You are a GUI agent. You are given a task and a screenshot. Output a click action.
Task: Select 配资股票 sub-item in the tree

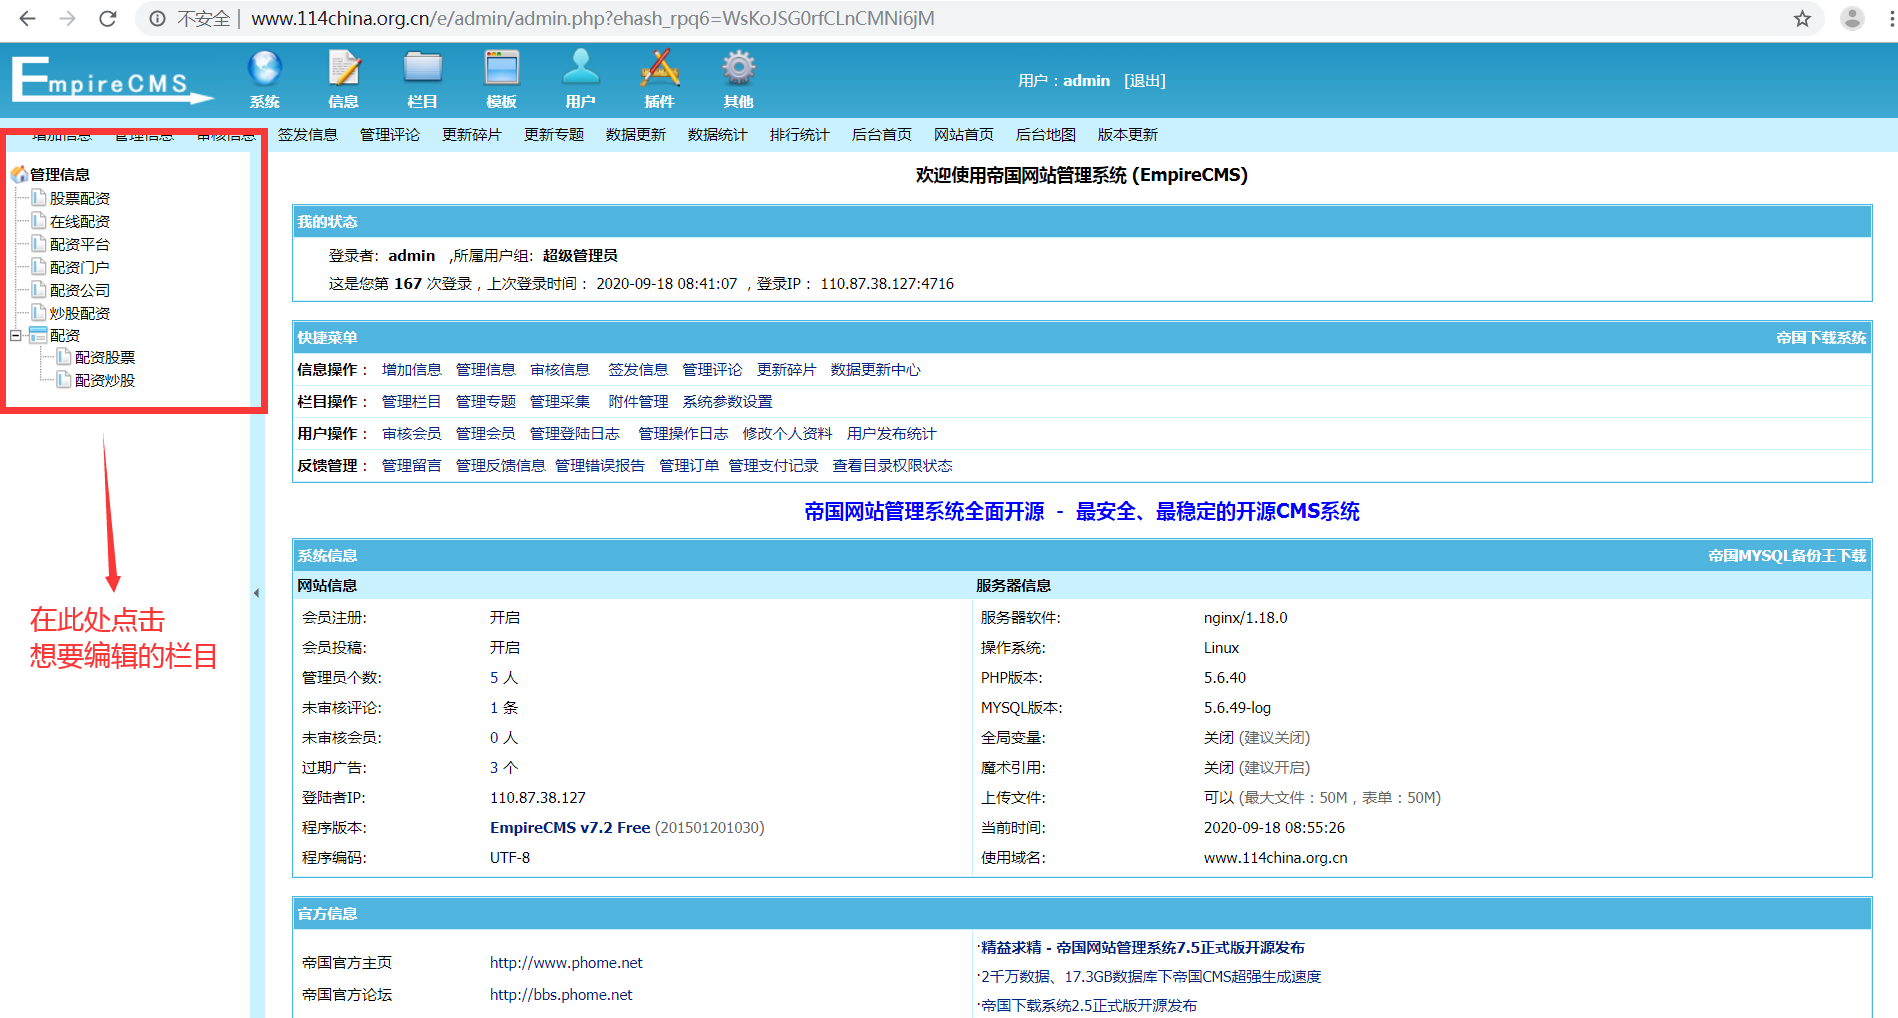click(x=105, y=357)
